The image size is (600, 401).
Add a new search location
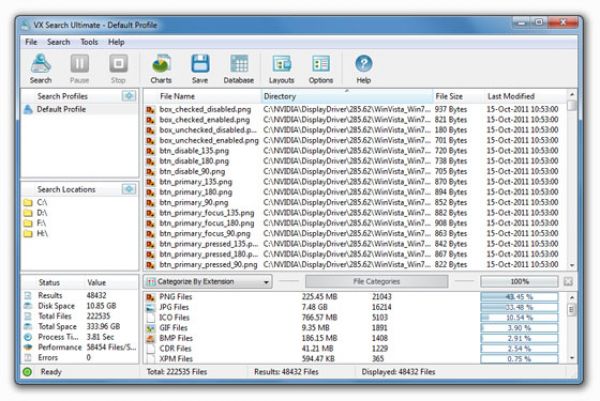click(128, 188)
